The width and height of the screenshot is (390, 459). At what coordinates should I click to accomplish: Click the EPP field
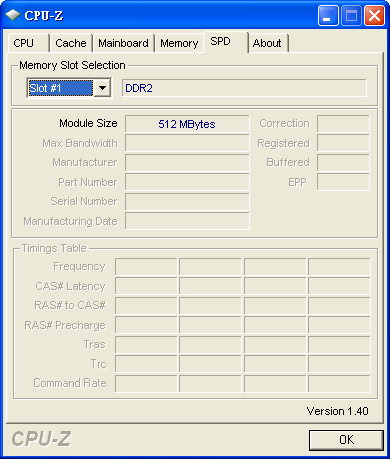pyautogui.click(x=343, y=182)
